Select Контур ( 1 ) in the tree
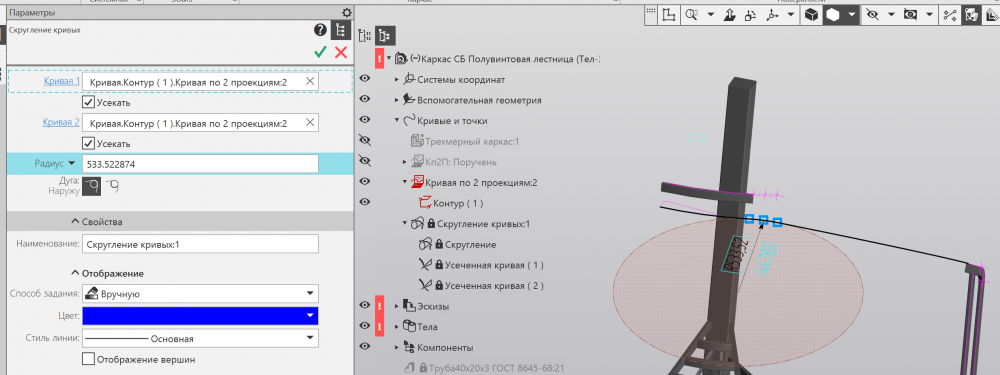 click(458, 203)
